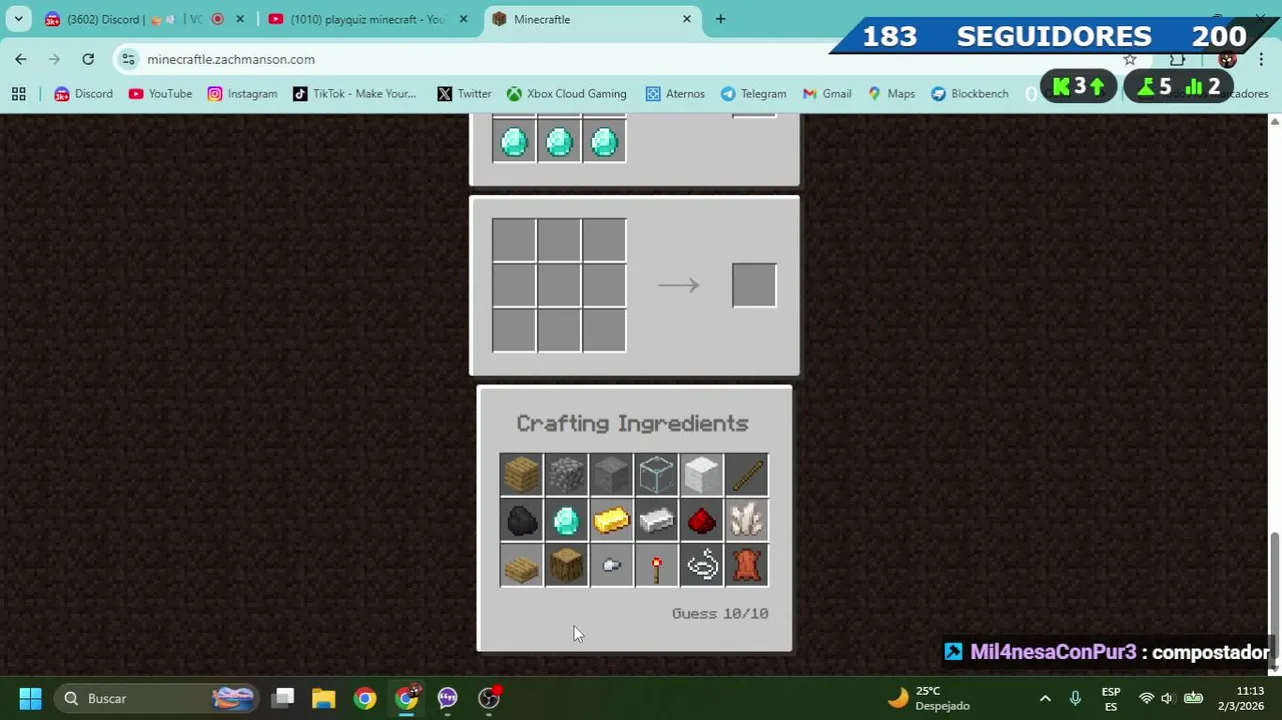This screenshot has height=720, width=1282.
Task: Open Chrome's three-dot menu
Action: pos(1261,59)
